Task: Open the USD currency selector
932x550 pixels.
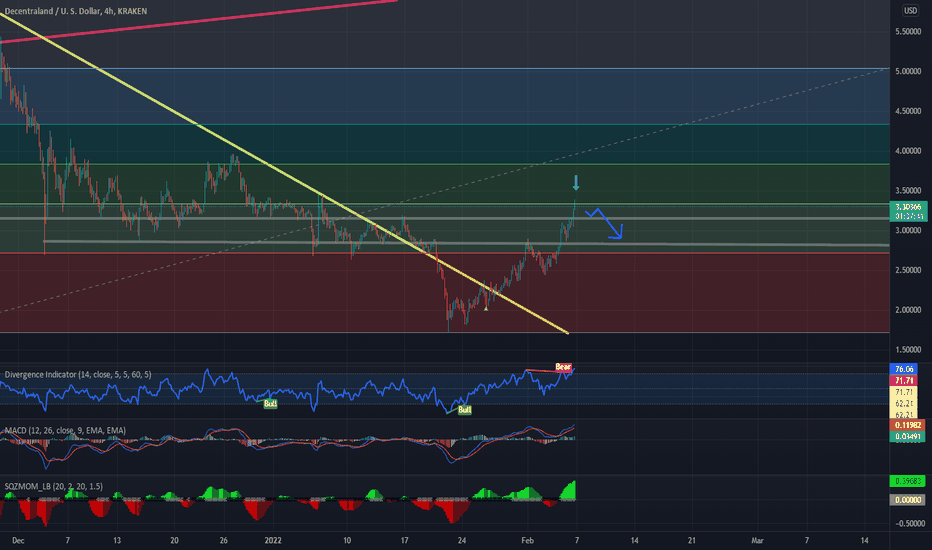Action: pos(910,10)
